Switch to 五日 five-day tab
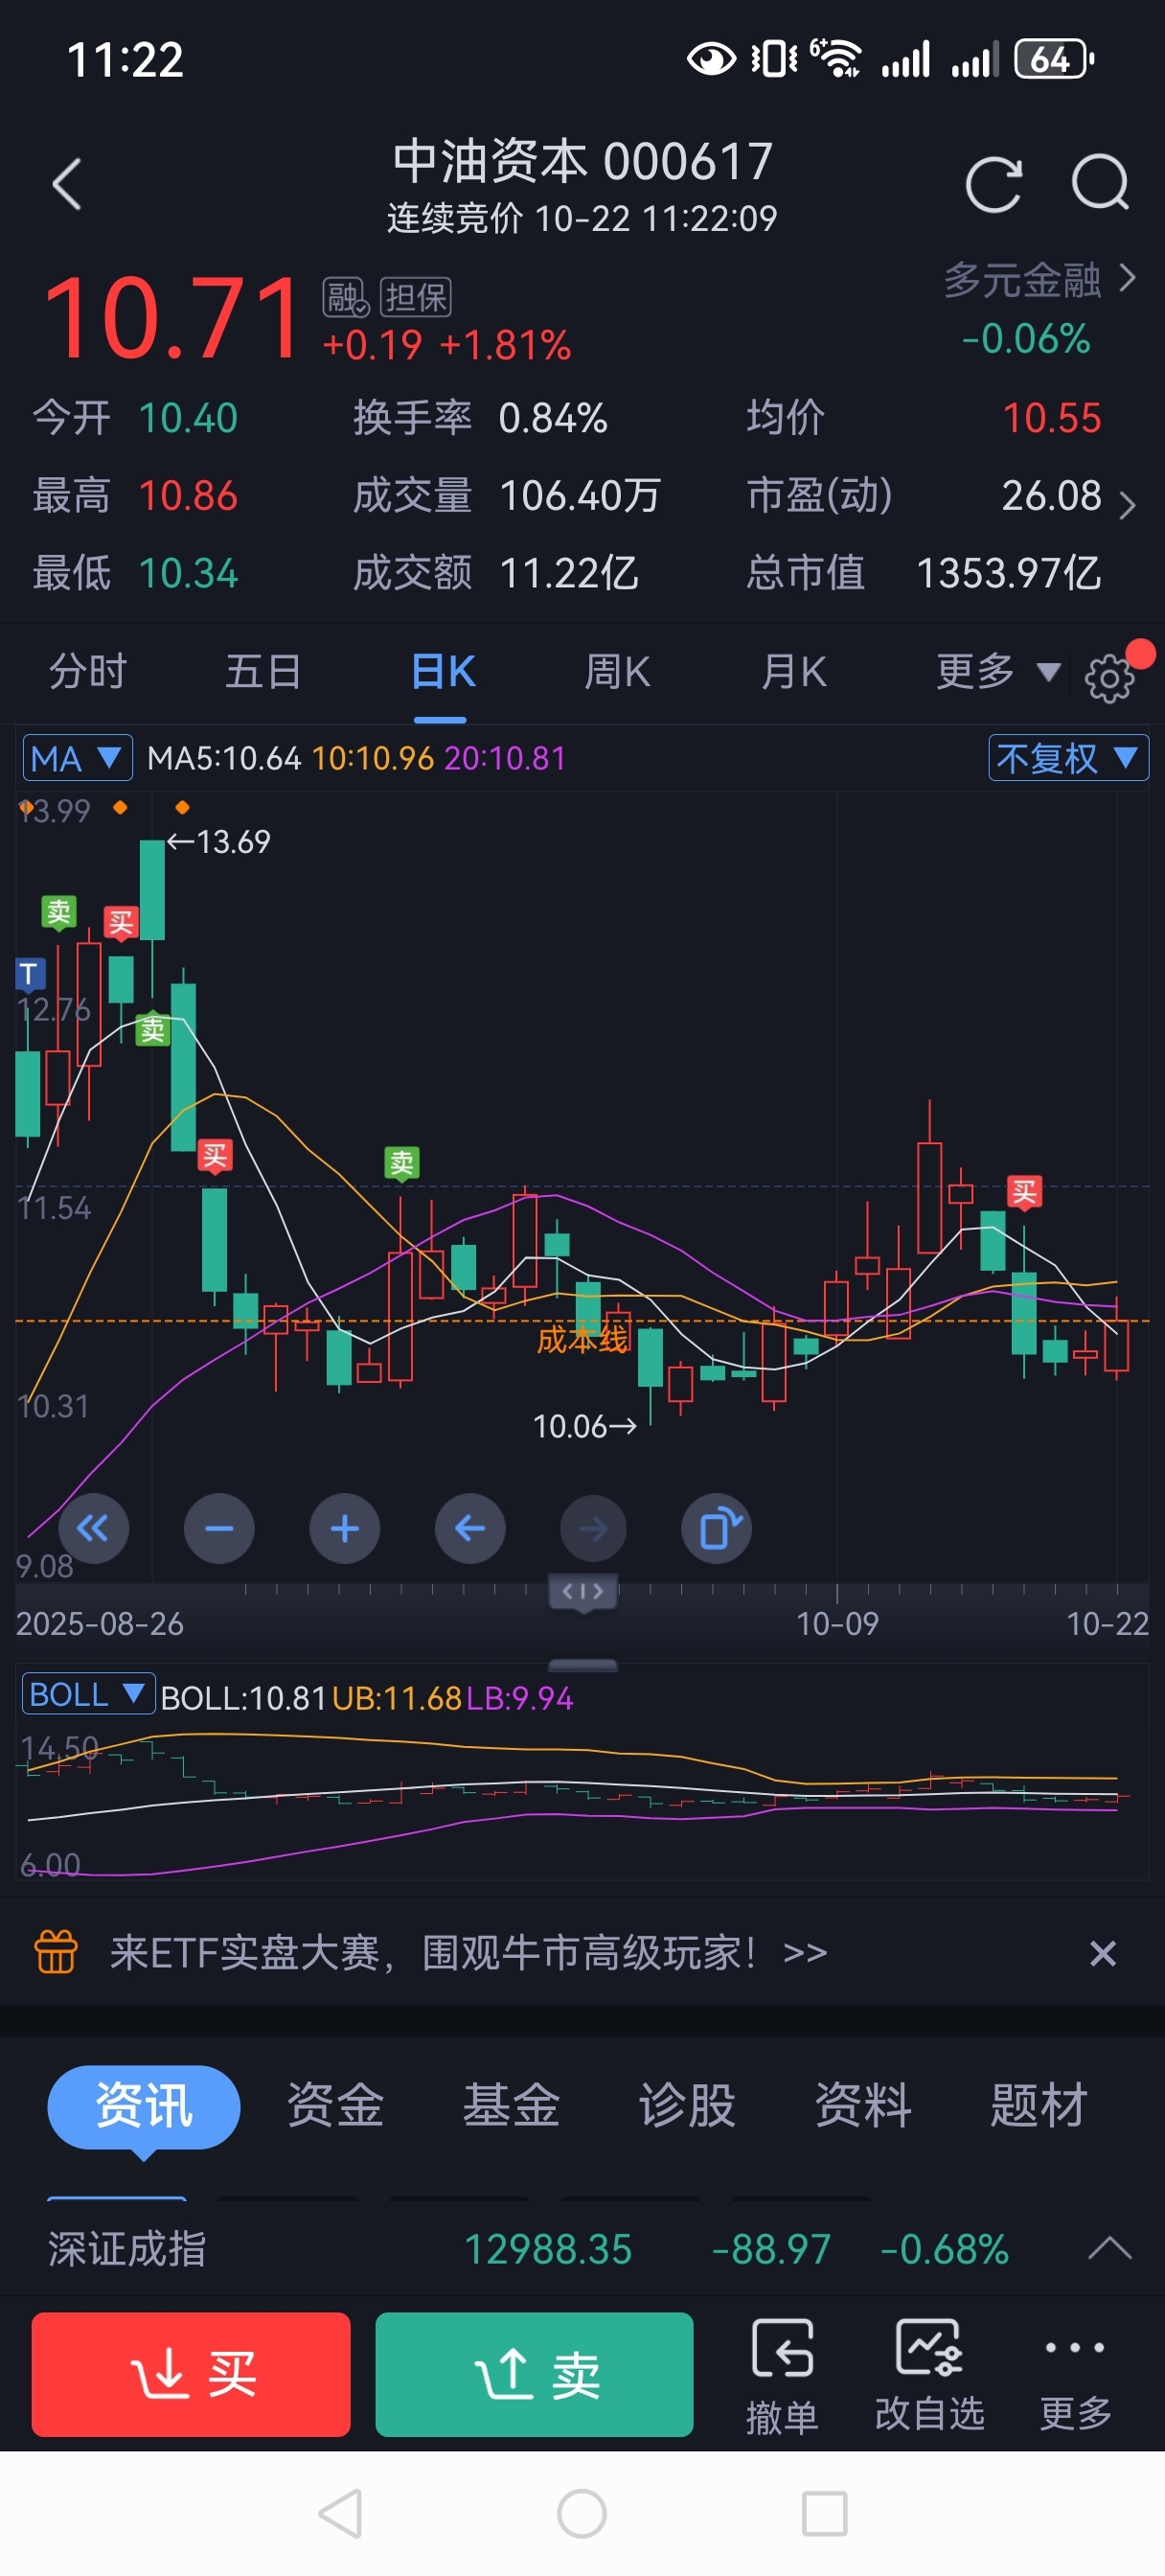 [263, 672]
